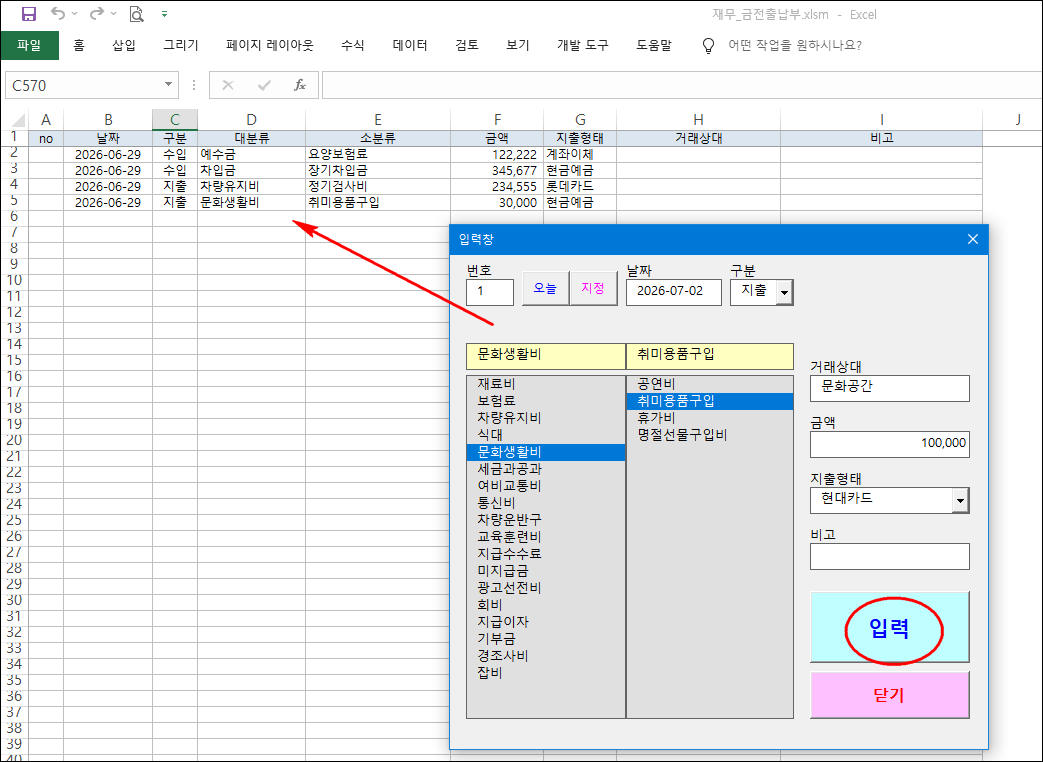Viewport: 1043px width, 762px height.
Task: Open the Customize Quick Access Toolbar arrow
Action: [x=164, y=14]
